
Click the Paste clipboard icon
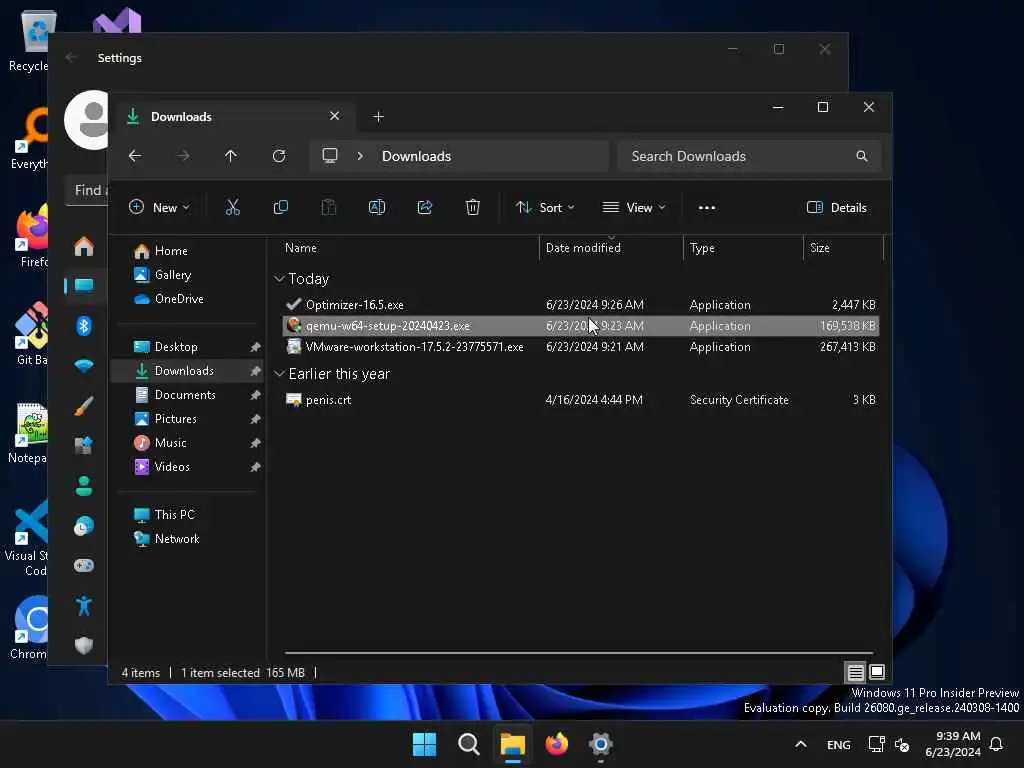pos(328,208)
